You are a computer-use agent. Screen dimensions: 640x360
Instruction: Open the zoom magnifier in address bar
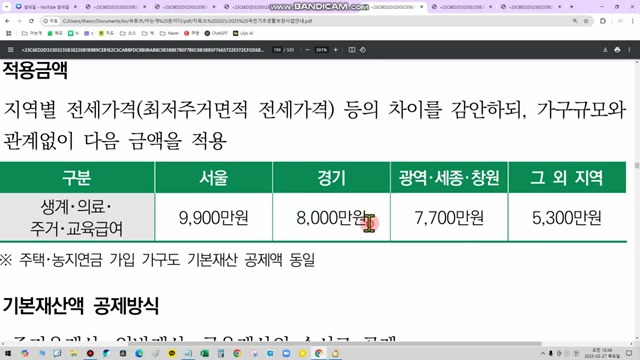[x=575, y=21]
